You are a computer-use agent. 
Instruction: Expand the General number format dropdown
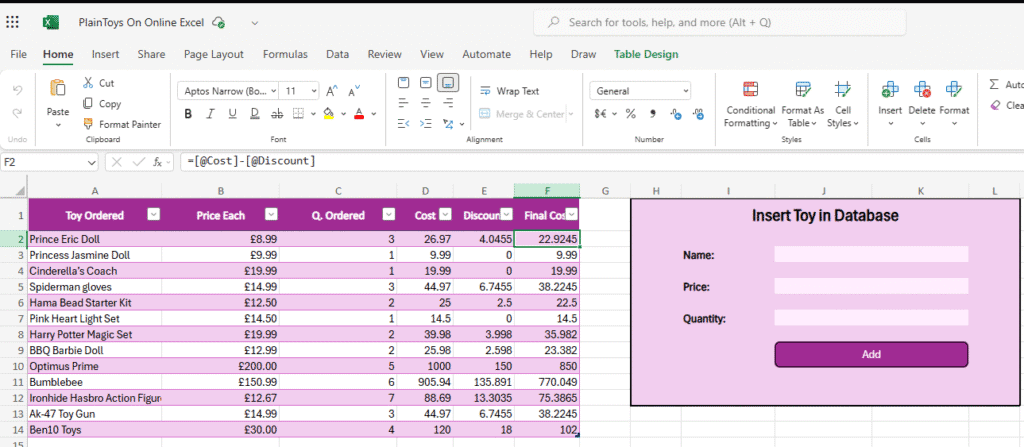(685, 91)
